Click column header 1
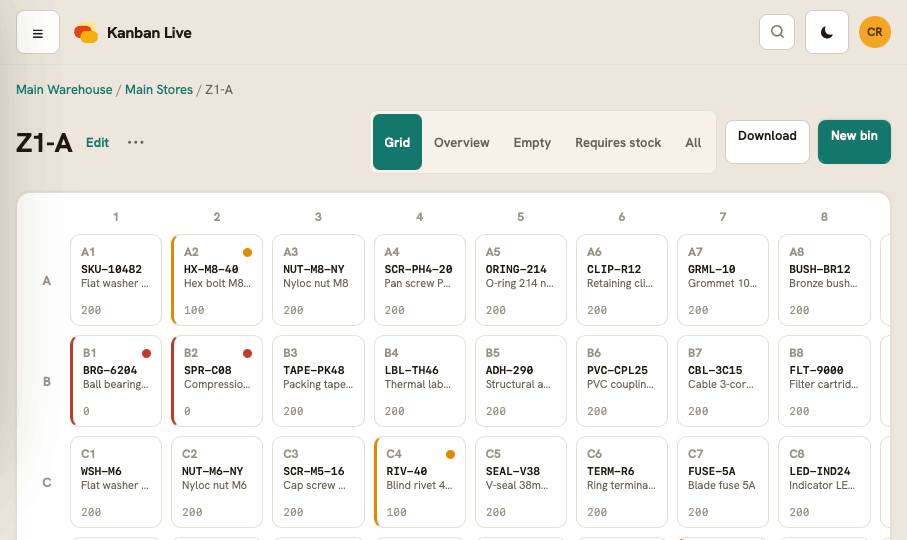The image size is (907, 540). click(116, 217)
